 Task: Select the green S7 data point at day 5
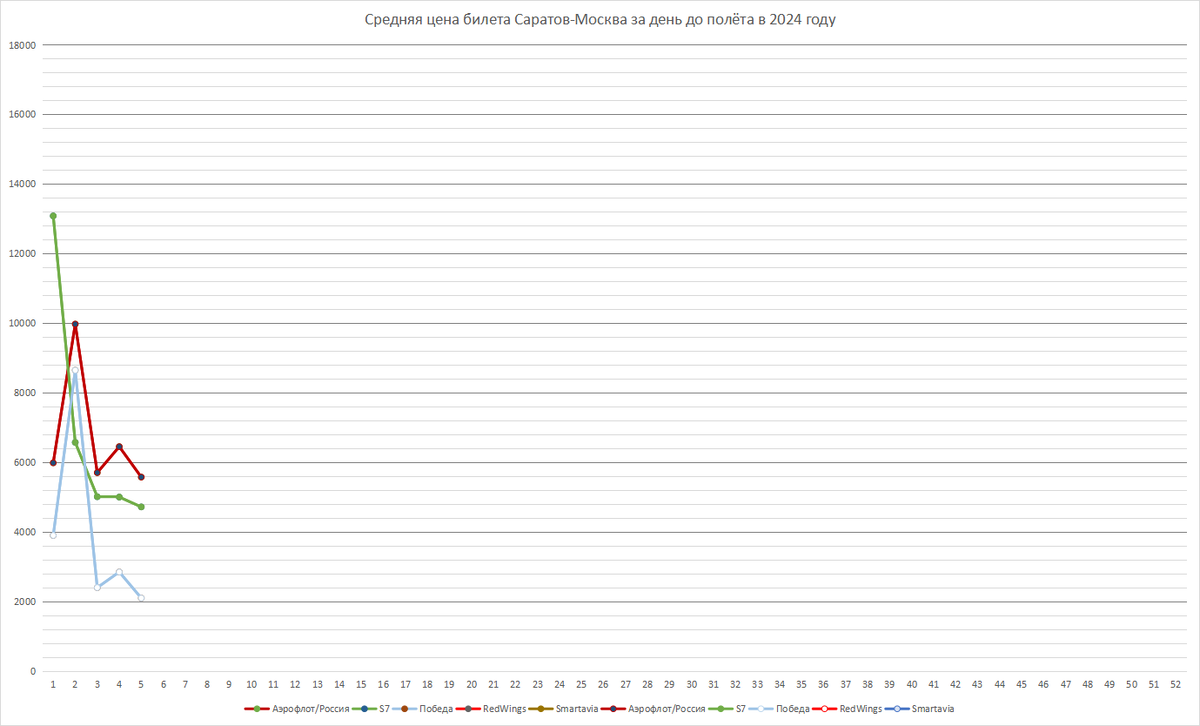coord(141,507)
